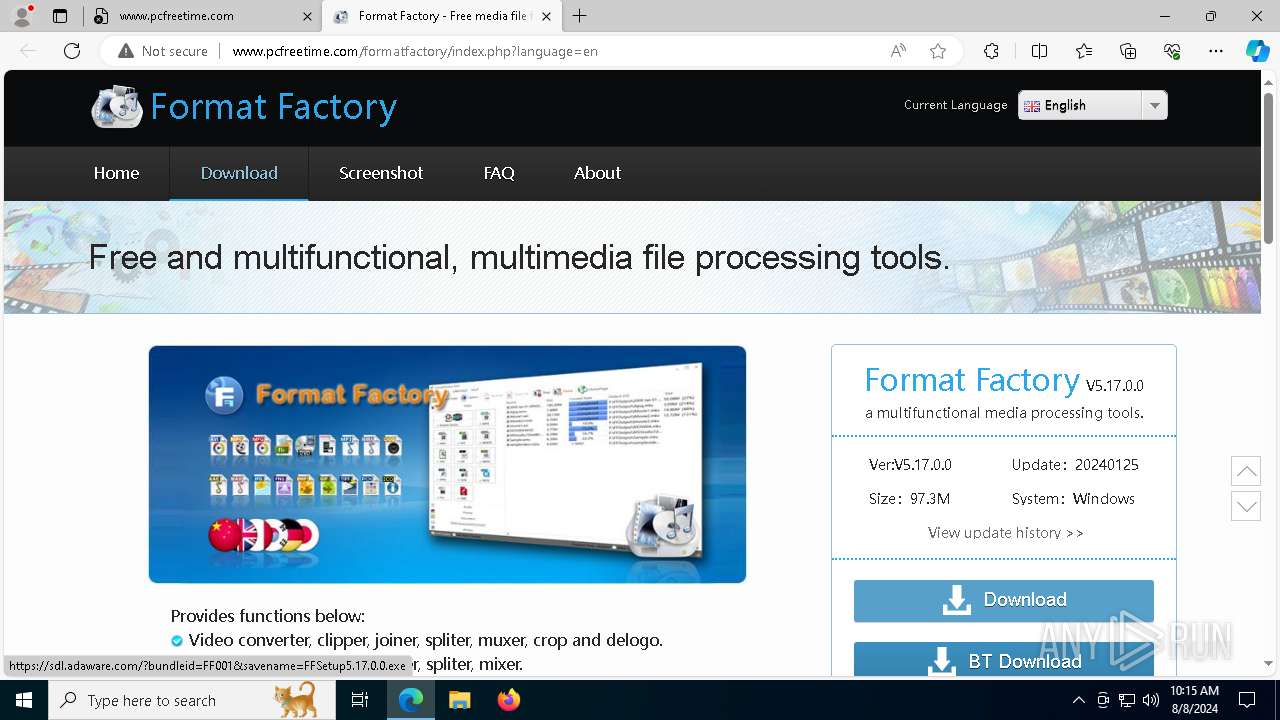This screenshot has width=1280, height=720.
Task: Open Microsoft Edge from the taskbar
Action: [x=411, y=700]
